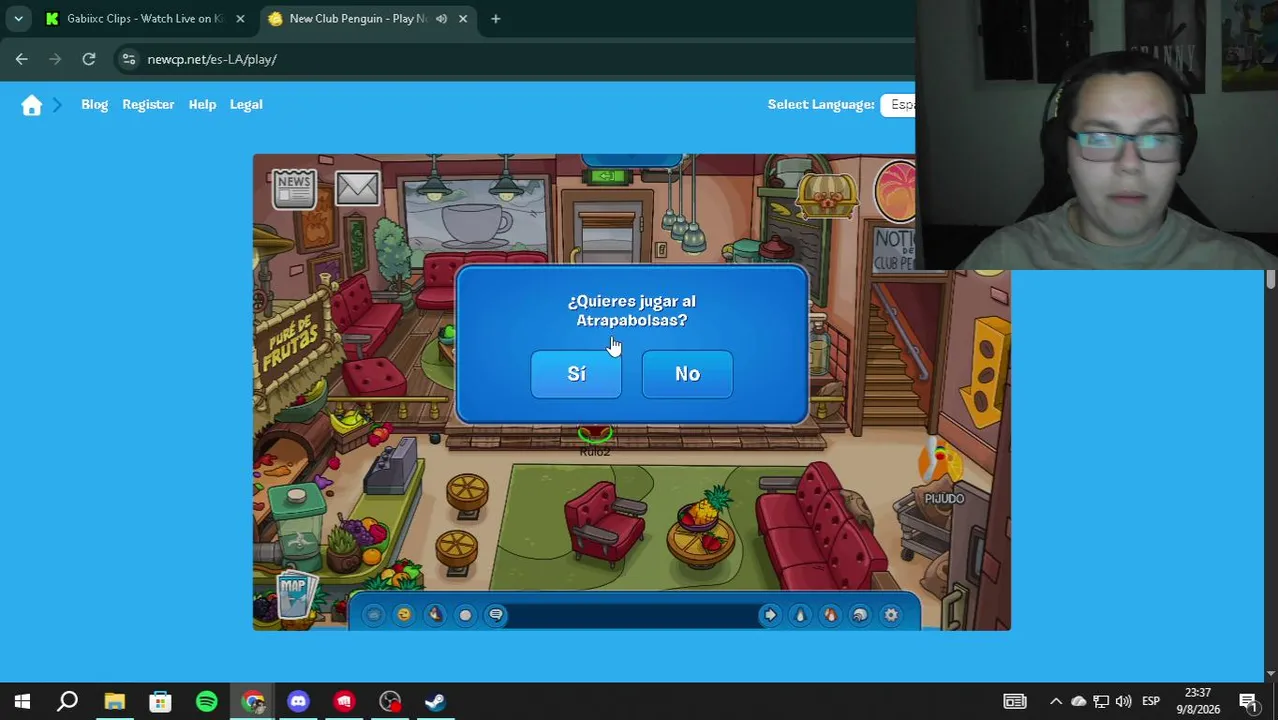
Task: Click the browser back arrow
Action: coord(22,59)
